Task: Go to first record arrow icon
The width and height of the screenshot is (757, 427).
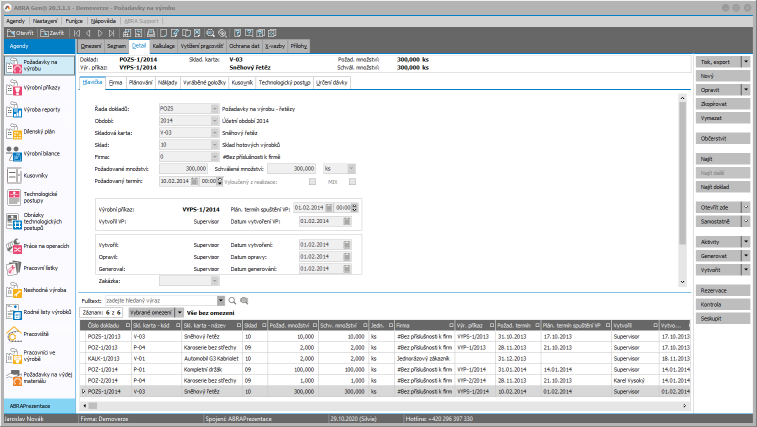Action: 77,33
